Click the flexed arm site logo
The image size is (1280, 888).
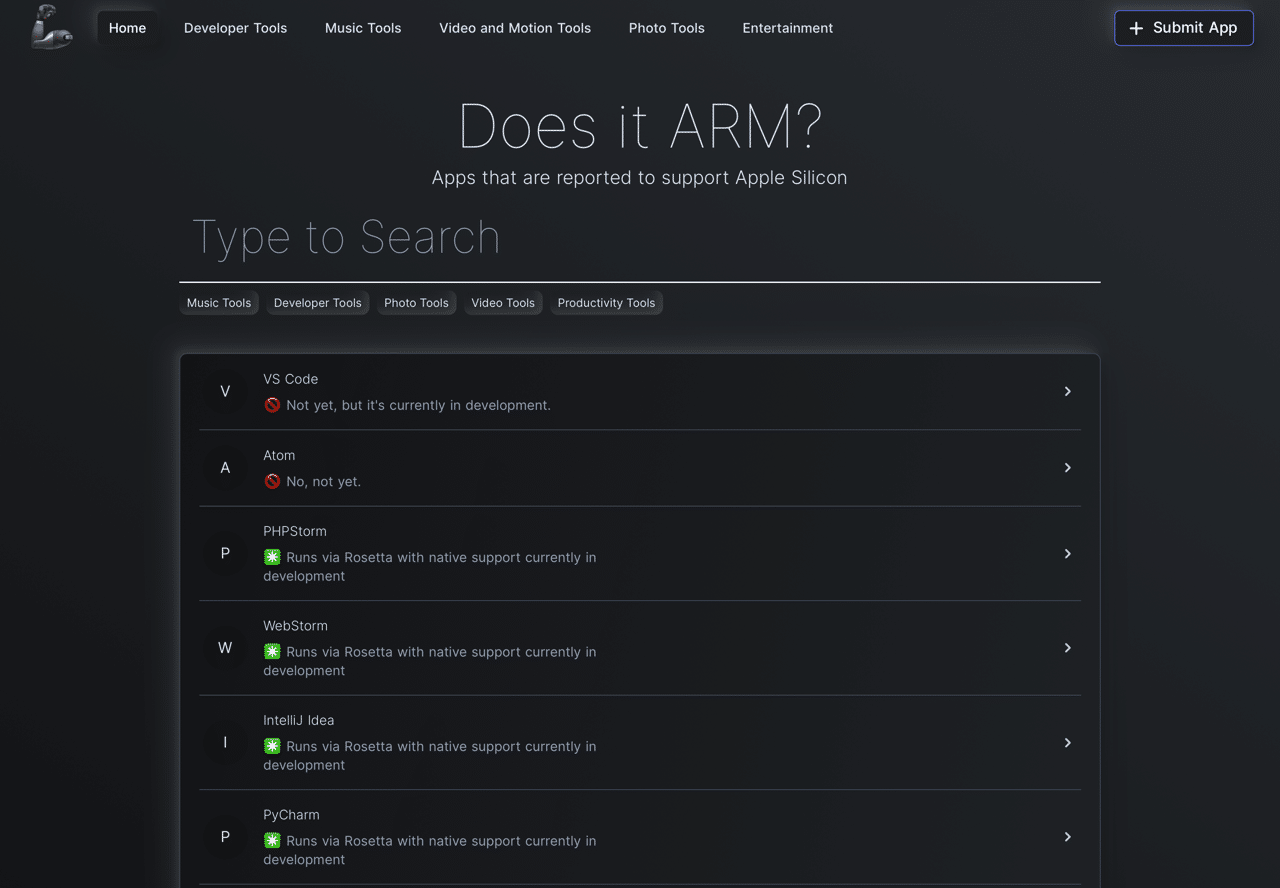50,27
